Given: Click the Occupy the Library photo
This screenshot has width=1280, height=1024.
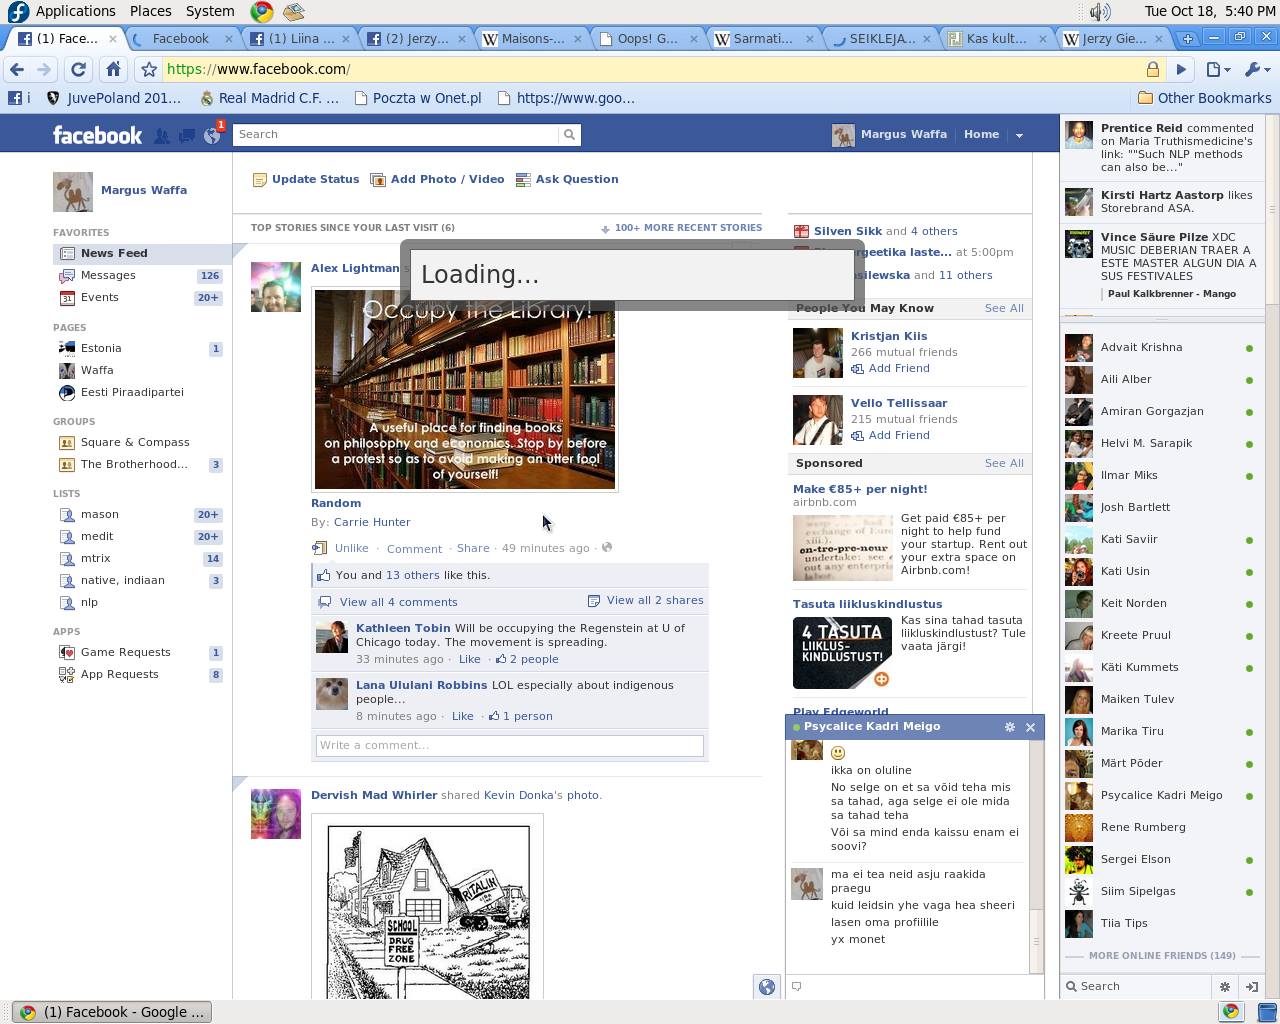Looking at the screenshot, I should (465, 389).
